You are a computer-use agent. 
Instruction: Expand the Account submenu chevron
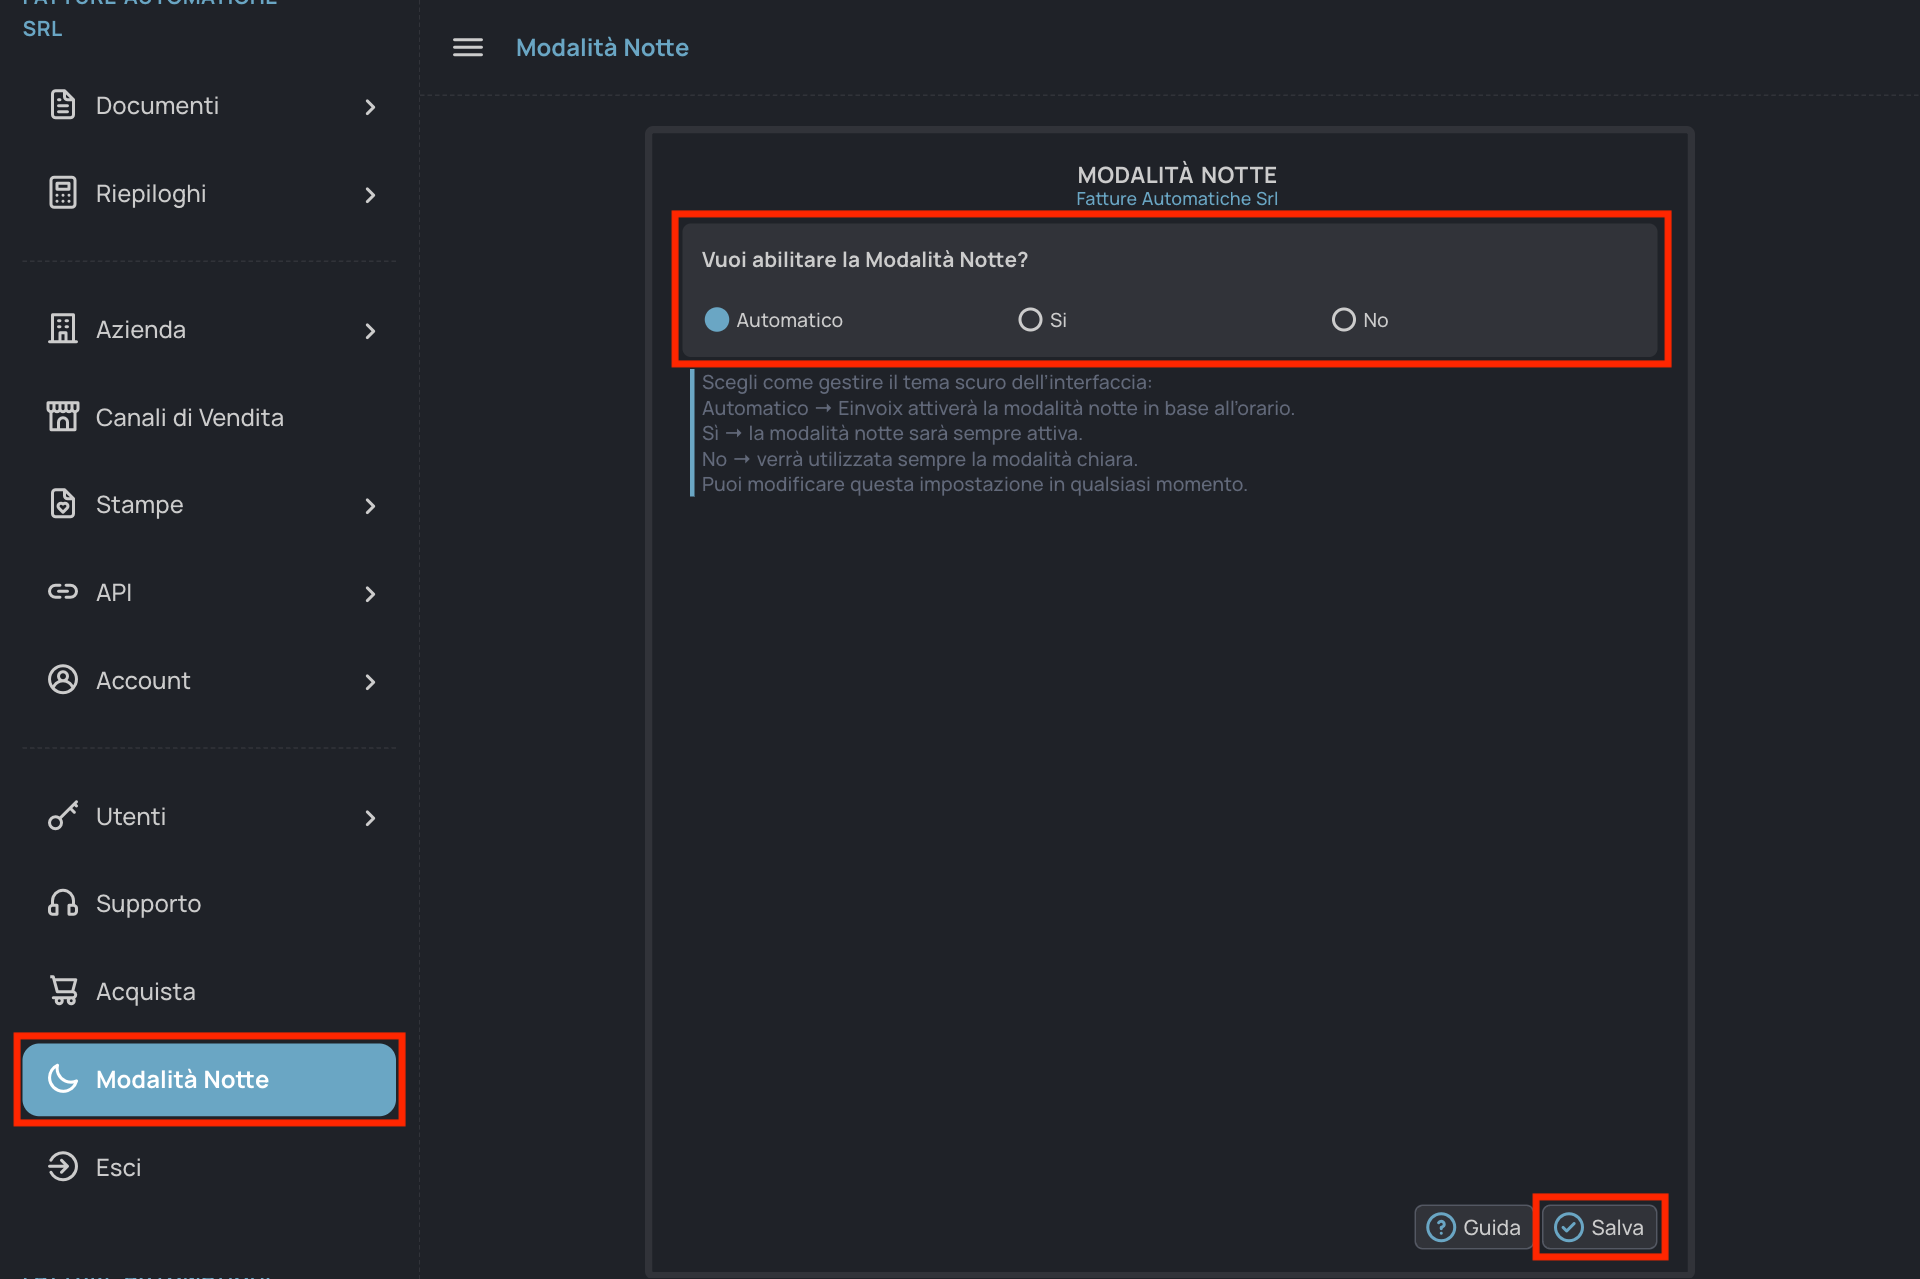(x=370, y=682)
